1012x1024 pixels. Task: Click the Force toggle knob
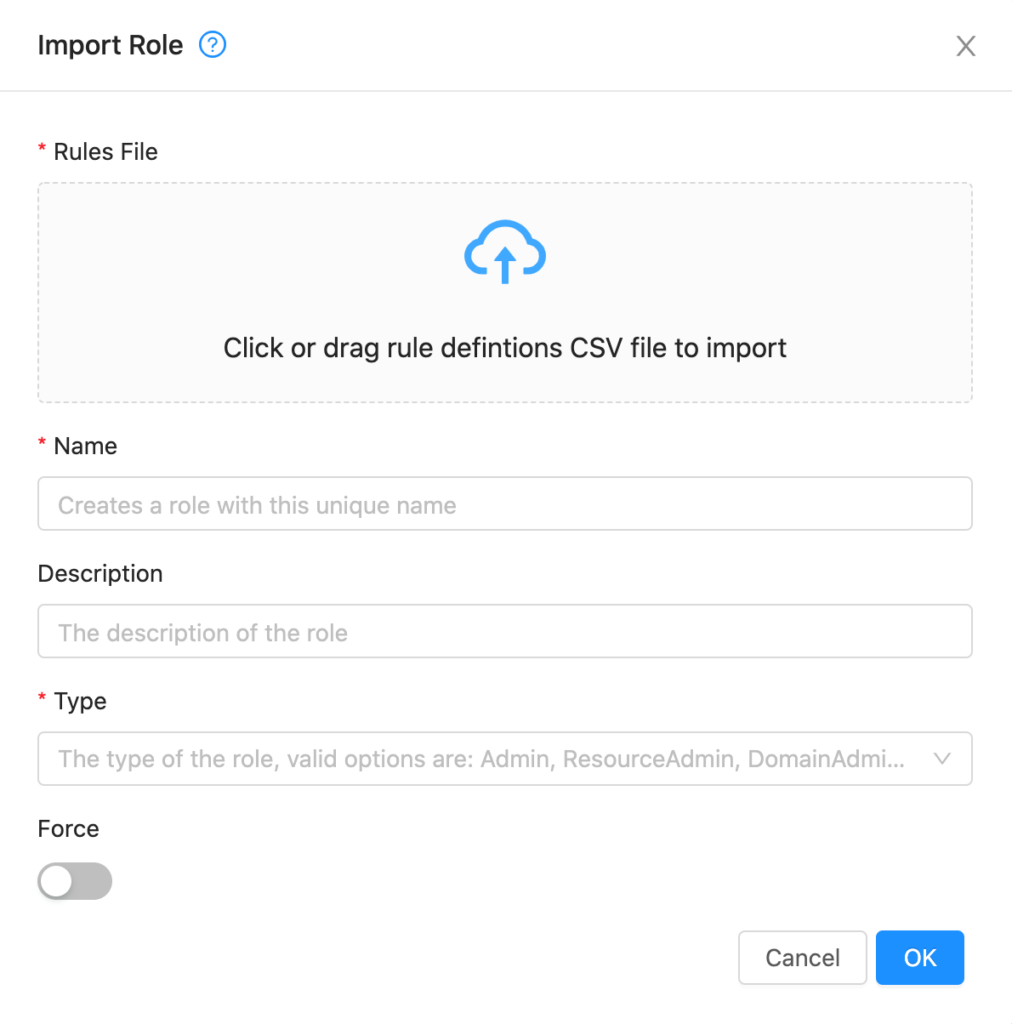[57, 881]
